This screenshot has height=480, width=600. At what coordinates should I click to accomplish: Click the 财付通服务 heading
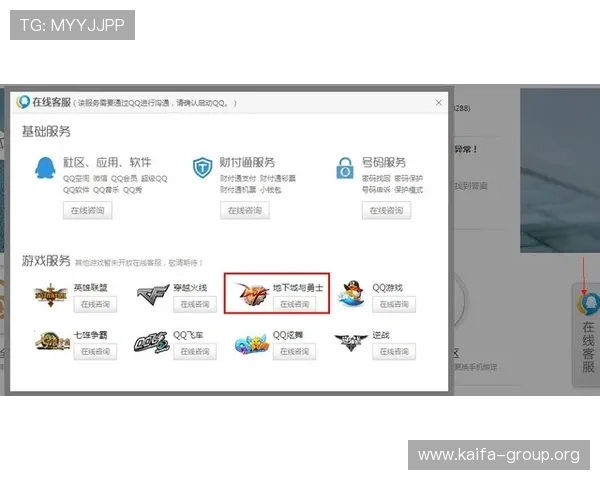pos(247,162)
